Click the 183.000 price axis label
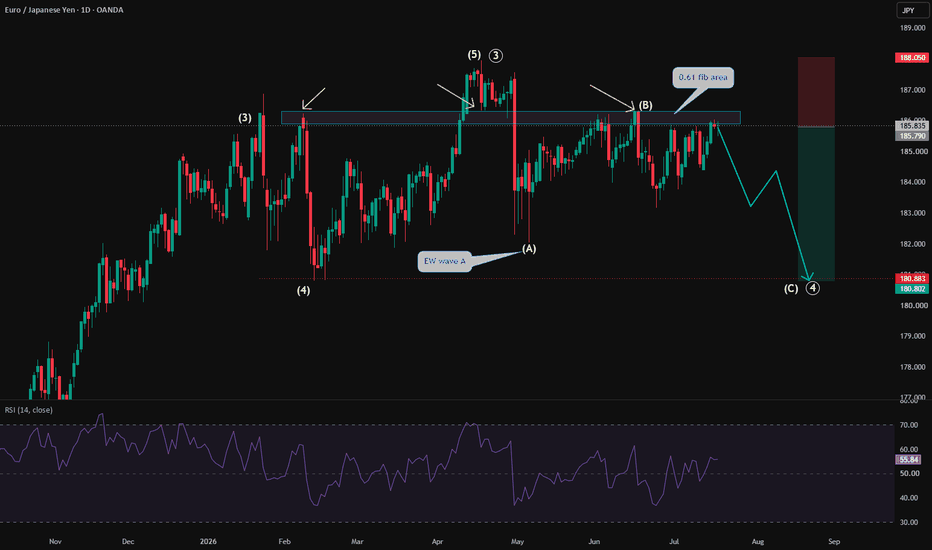This screenshot has height=550, width=932. coord(913,213)
